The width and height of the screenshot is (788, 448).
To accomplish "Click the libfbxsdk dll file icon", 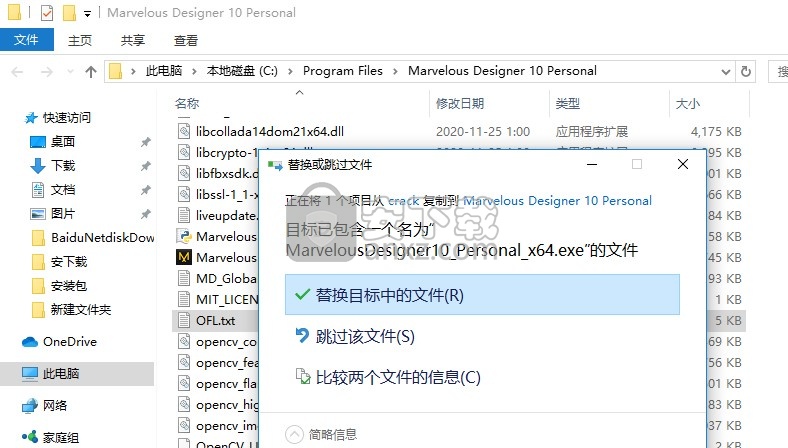I will [184, 173].
